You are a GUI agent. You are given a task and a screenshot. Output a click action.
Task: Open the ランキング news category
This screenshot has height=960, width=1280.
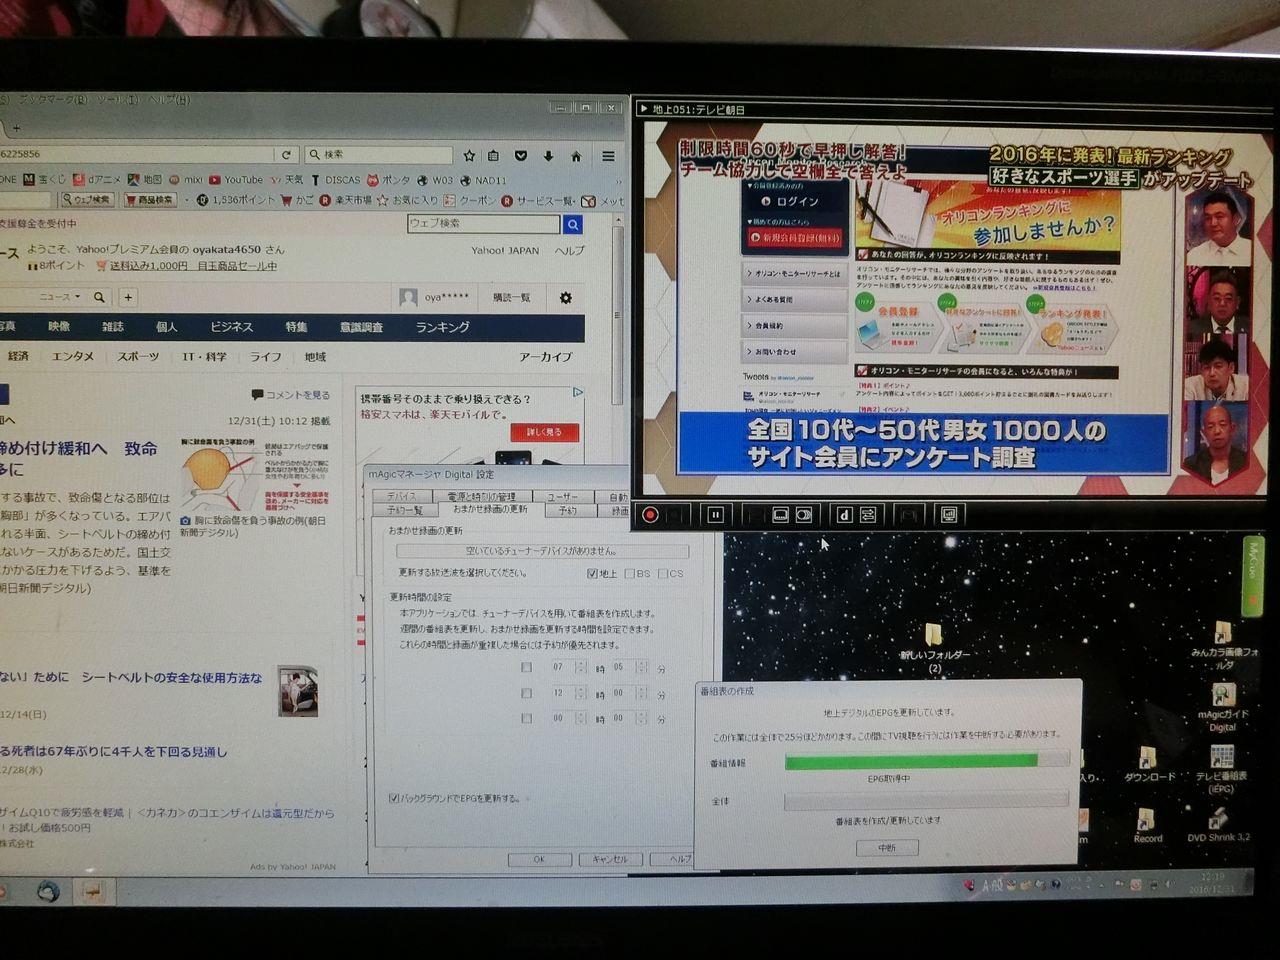point(442,327)
